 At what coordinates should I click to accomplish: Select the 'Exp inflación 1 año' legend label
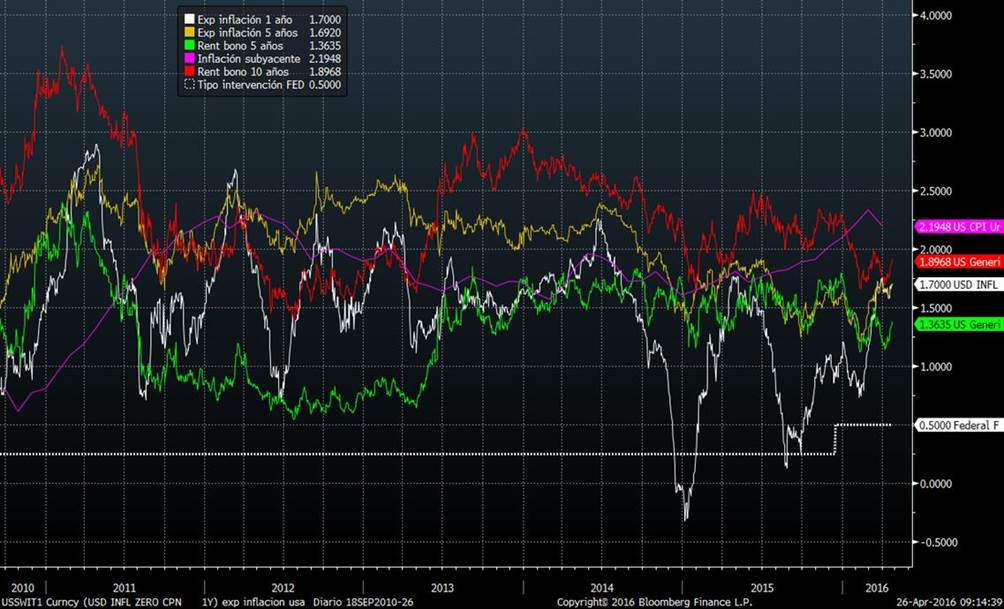(x=245, y=20)
